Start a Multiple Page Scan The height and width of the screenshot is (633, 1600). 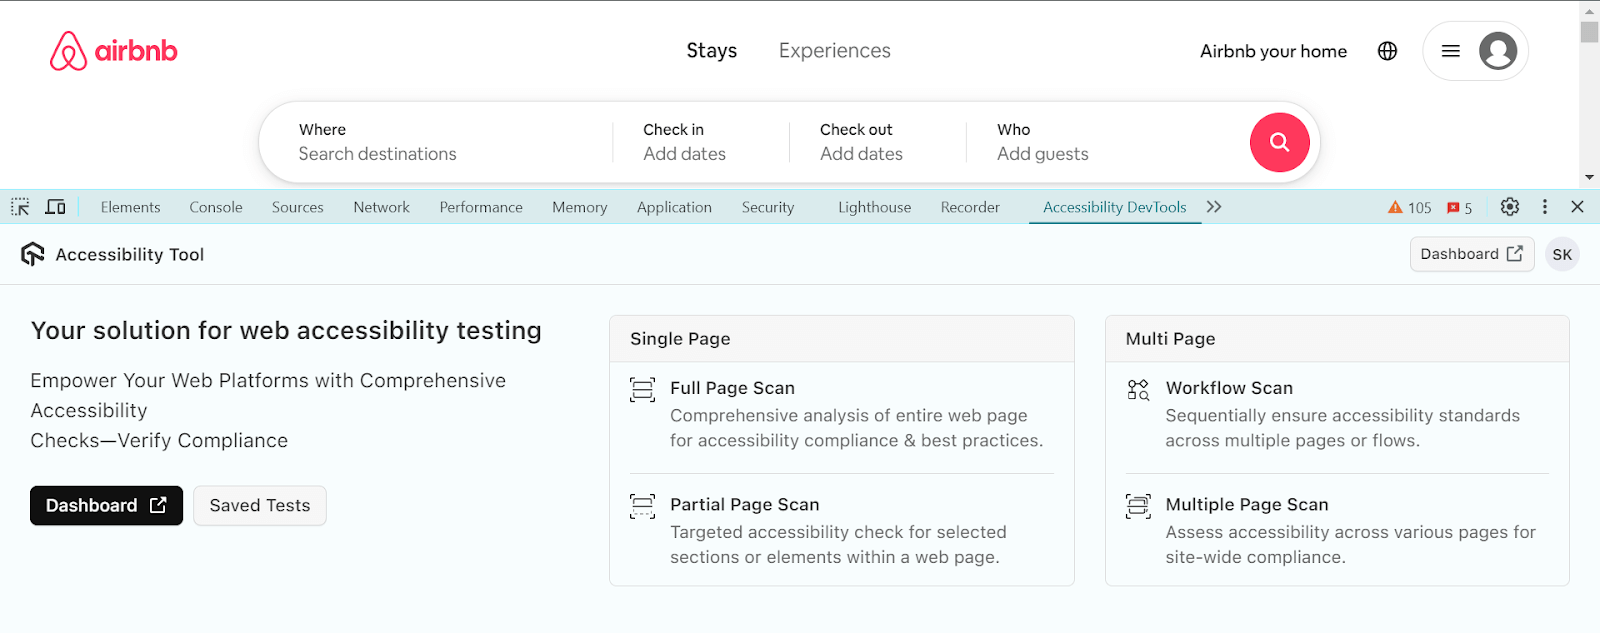[1337, 530]
